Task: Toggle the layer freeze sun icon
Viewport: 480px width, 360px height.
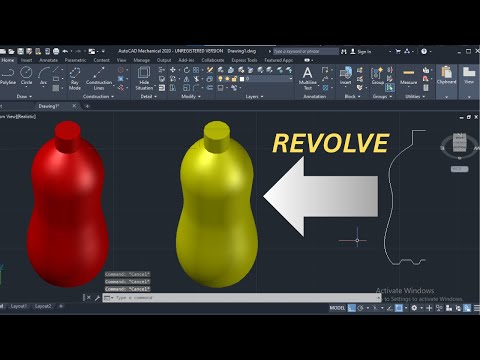Action: [227, 79]
